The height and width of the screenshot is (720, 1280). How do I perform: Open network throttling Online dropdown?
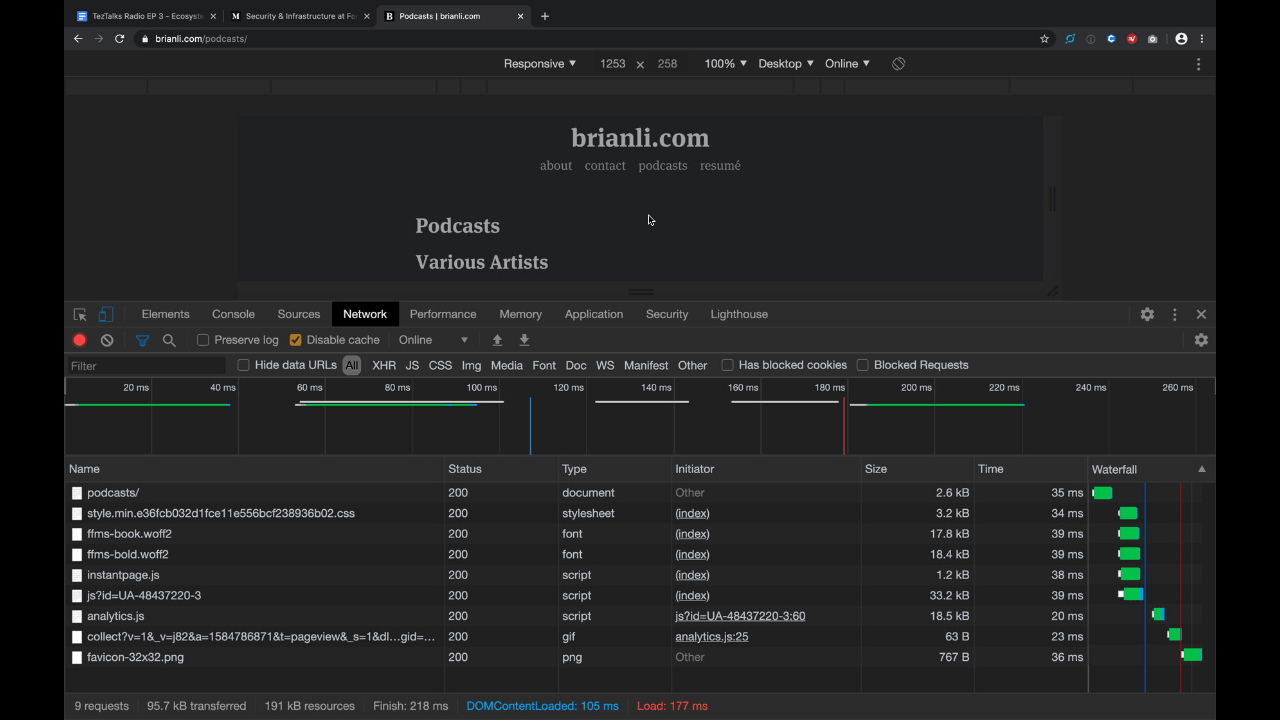(x=433, y=340)
